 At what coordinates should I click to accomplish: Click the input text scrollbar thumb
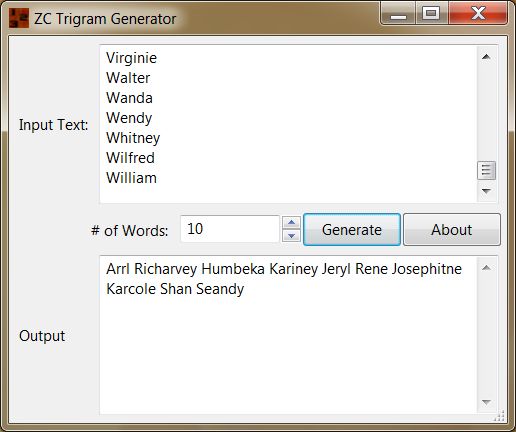point(486,170)
